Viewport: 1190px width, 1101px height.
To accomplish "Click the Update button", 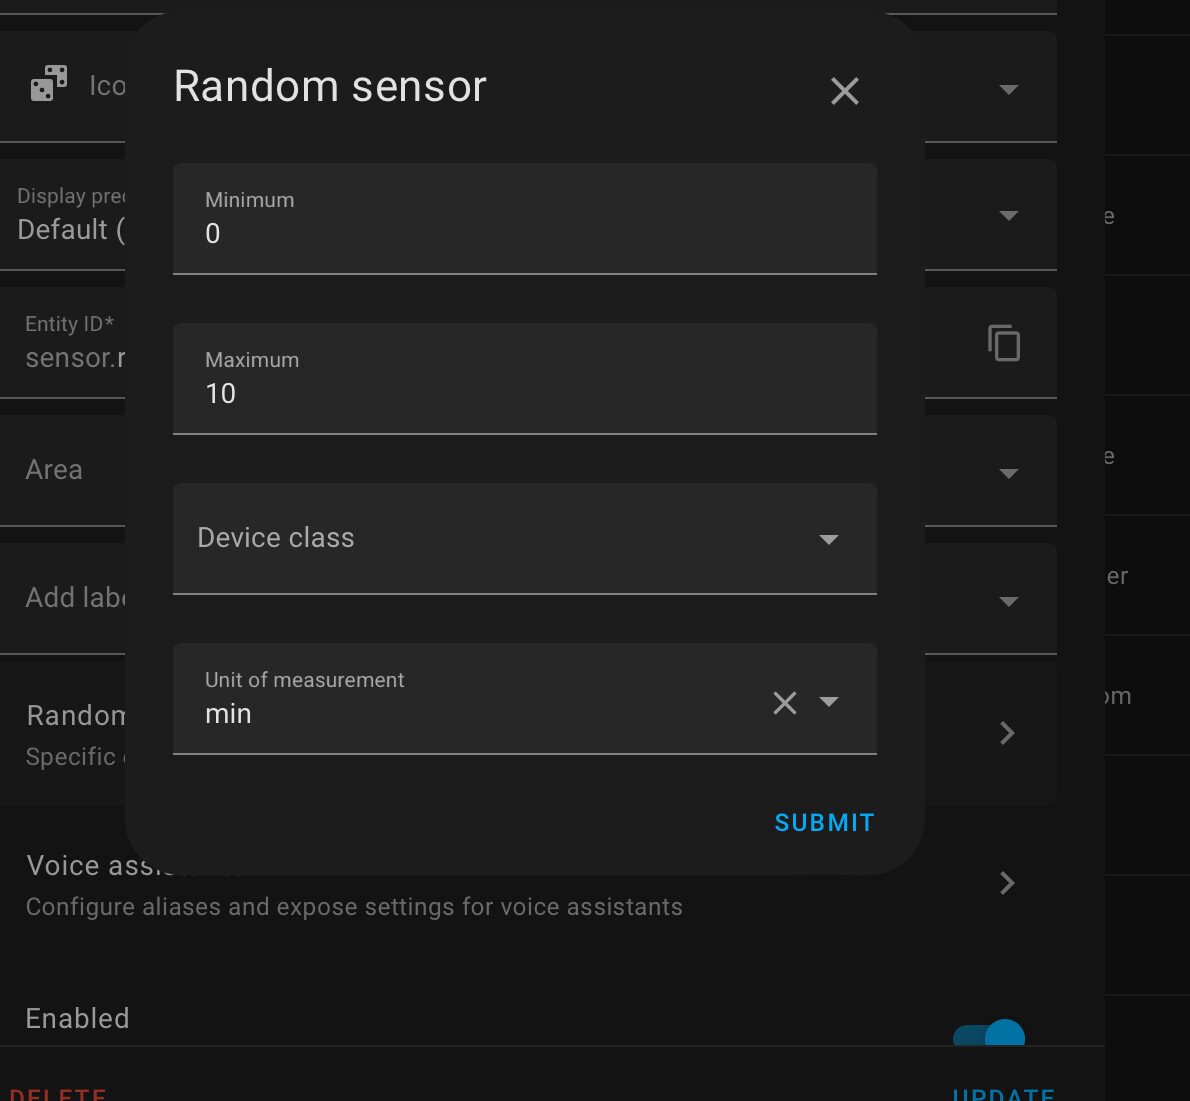I will click(1003, 1093).
